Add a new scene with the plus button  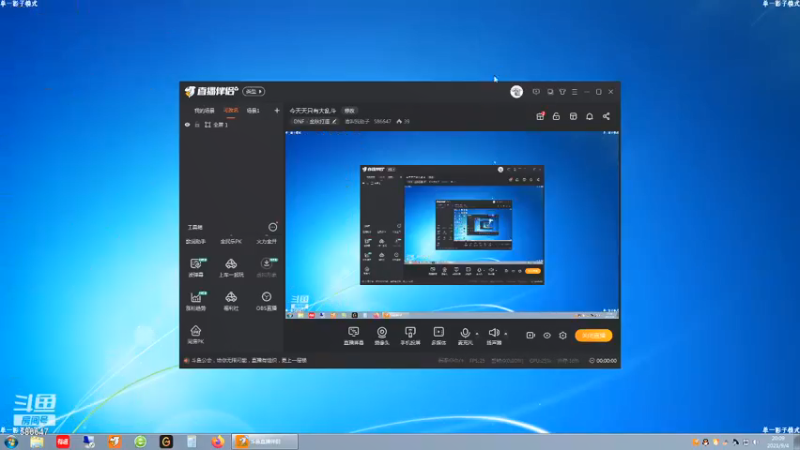tap(277, 111)
